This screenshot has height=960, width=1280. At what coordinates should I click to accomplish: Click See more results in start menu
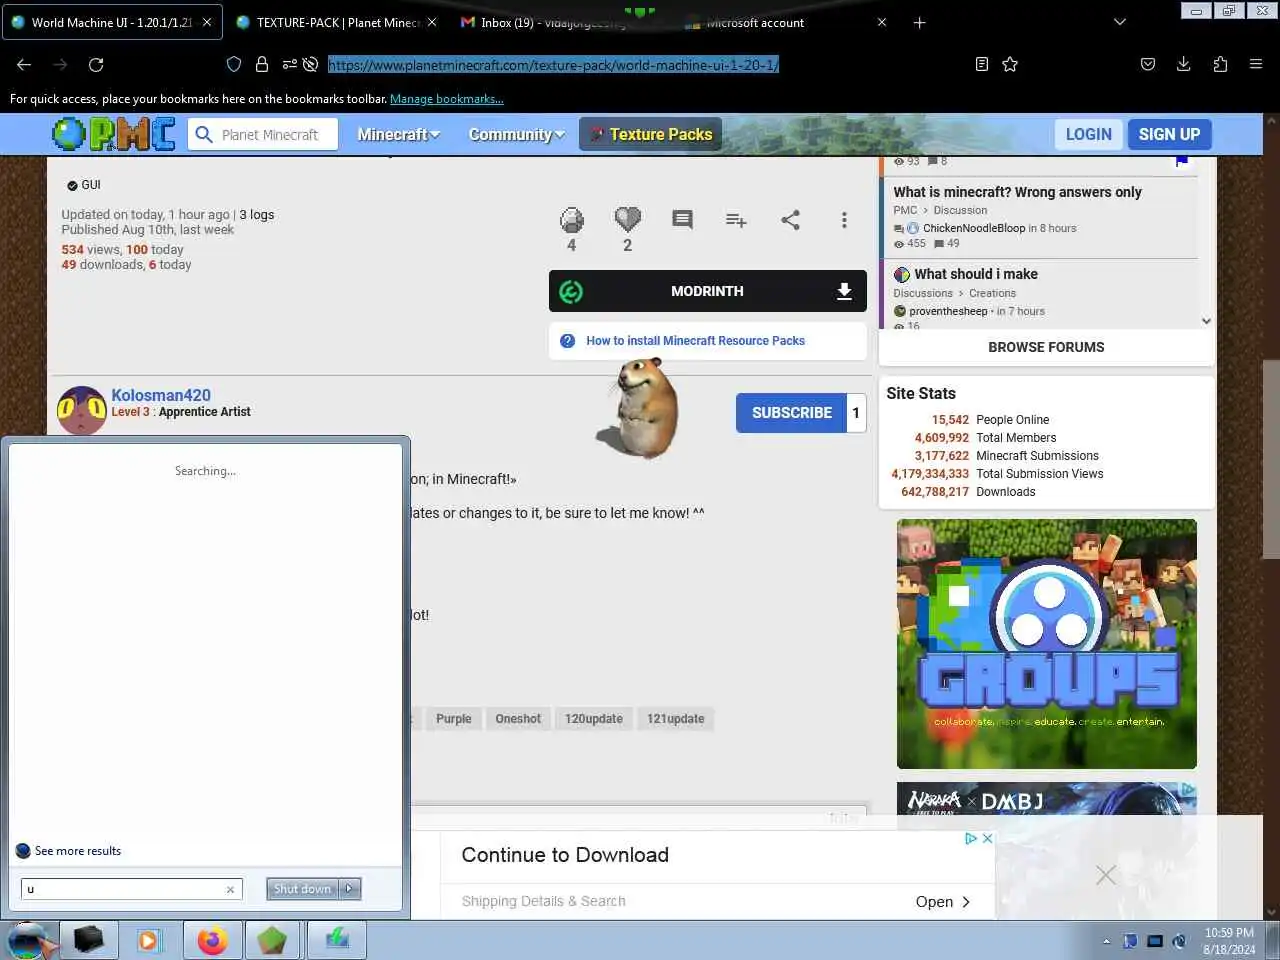point(78,851)
